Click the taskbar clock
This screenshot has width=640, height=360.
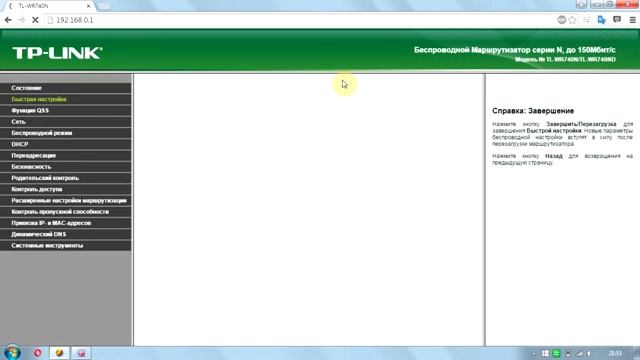pyautogui.click(x=615, y=353)
